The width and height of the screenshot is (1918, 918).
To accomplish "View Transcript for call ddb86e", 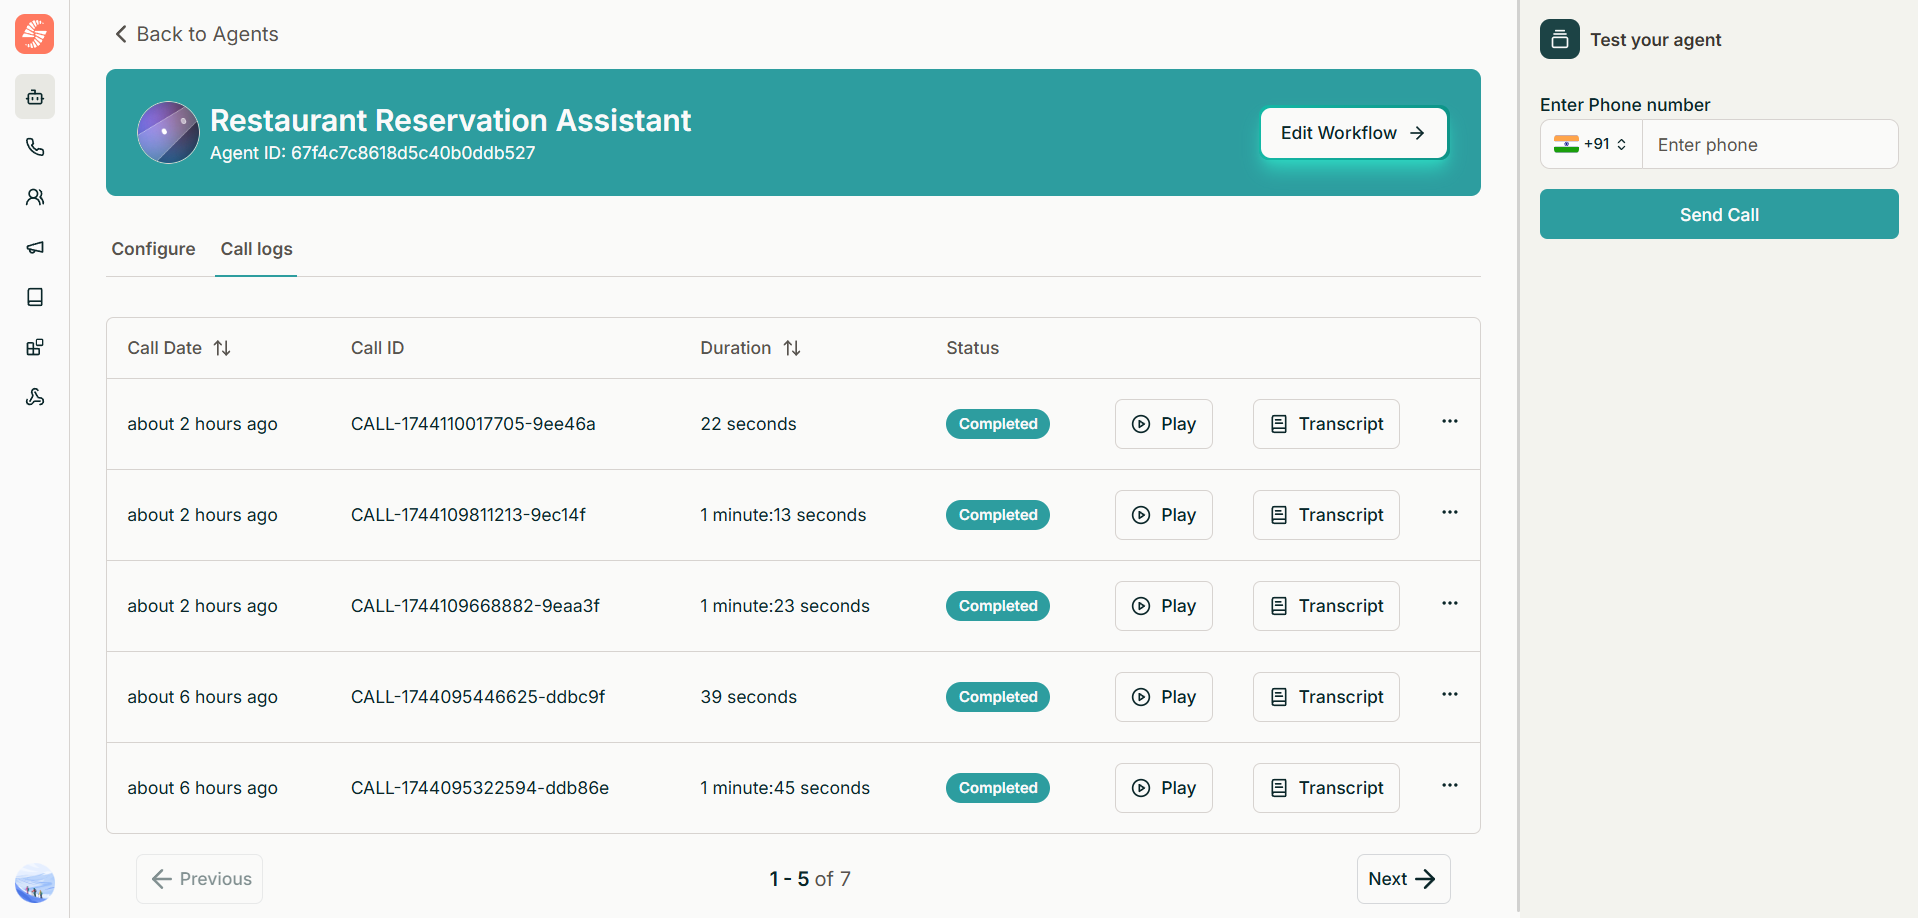I will pos(1326,788).
